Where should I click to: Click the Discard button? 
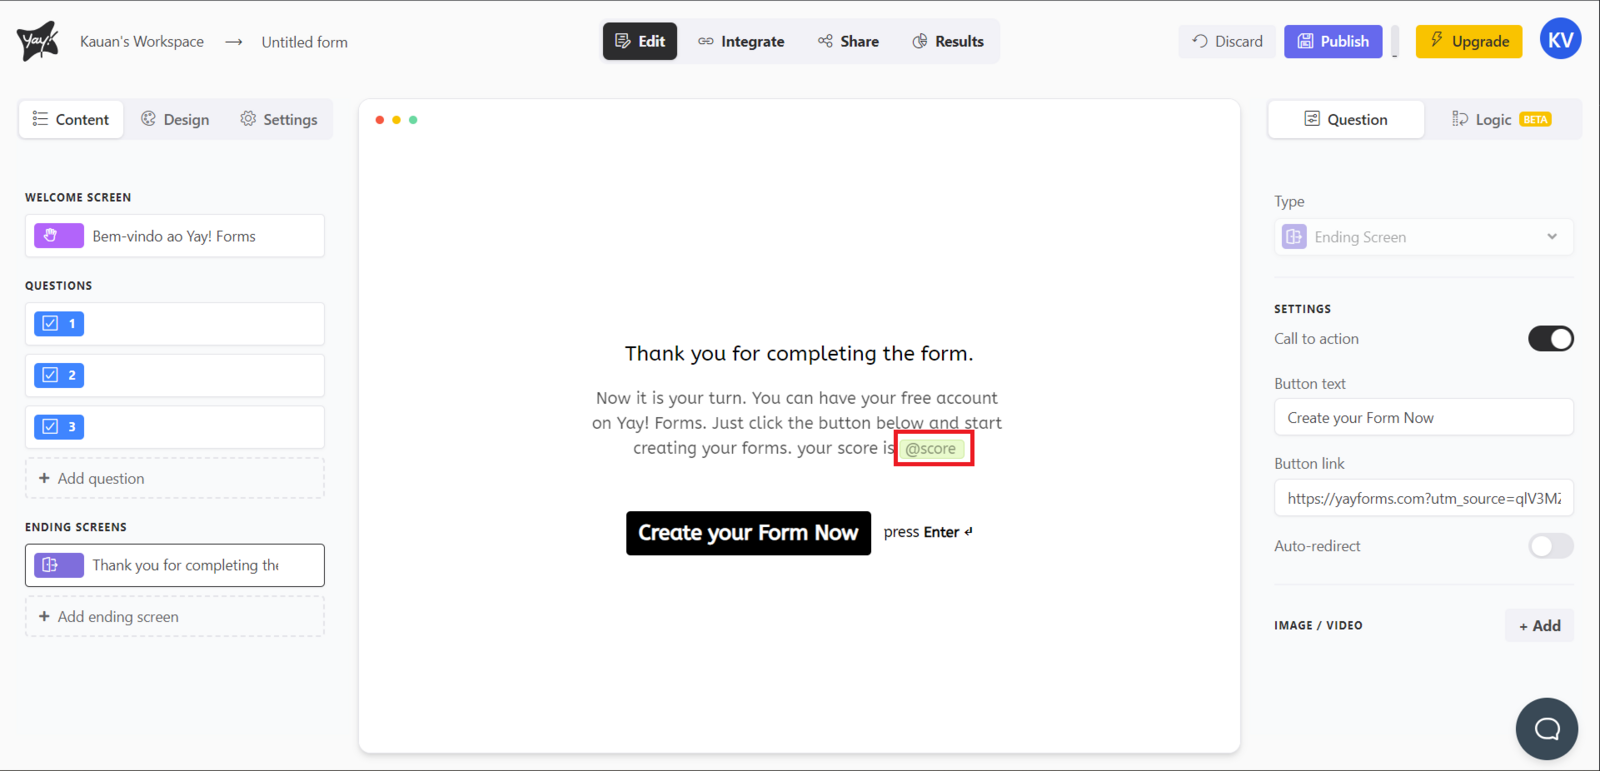(x=1227, y=41)
